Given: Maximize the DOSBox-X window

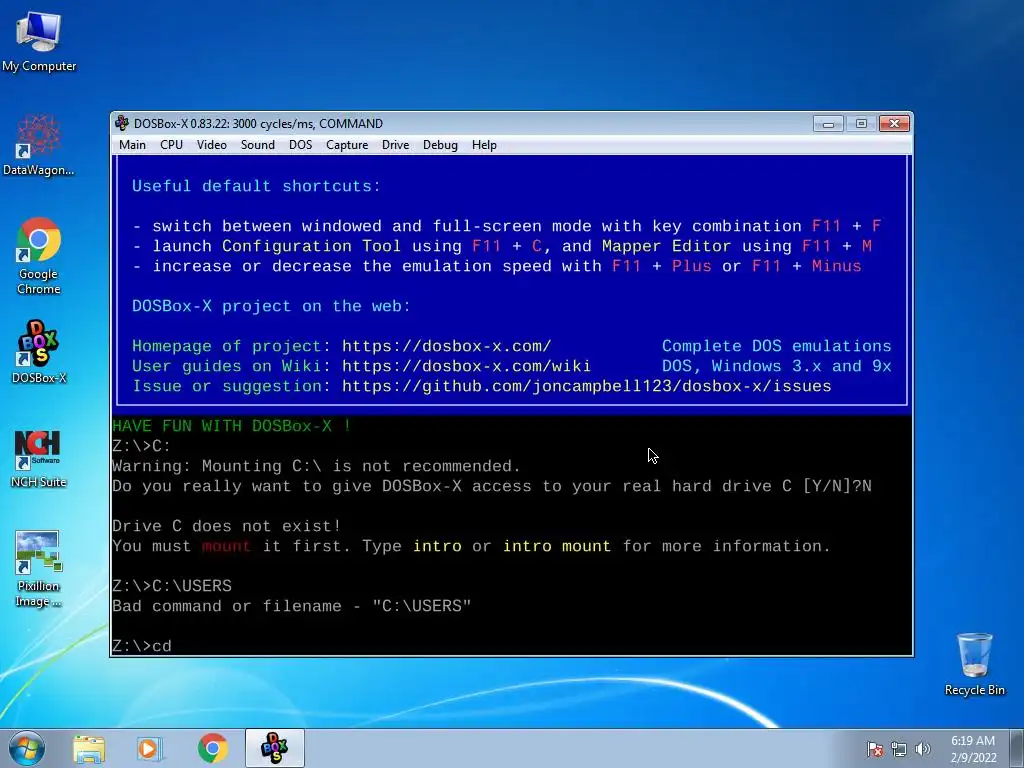Looking at the screenshot, I should 861,123.
